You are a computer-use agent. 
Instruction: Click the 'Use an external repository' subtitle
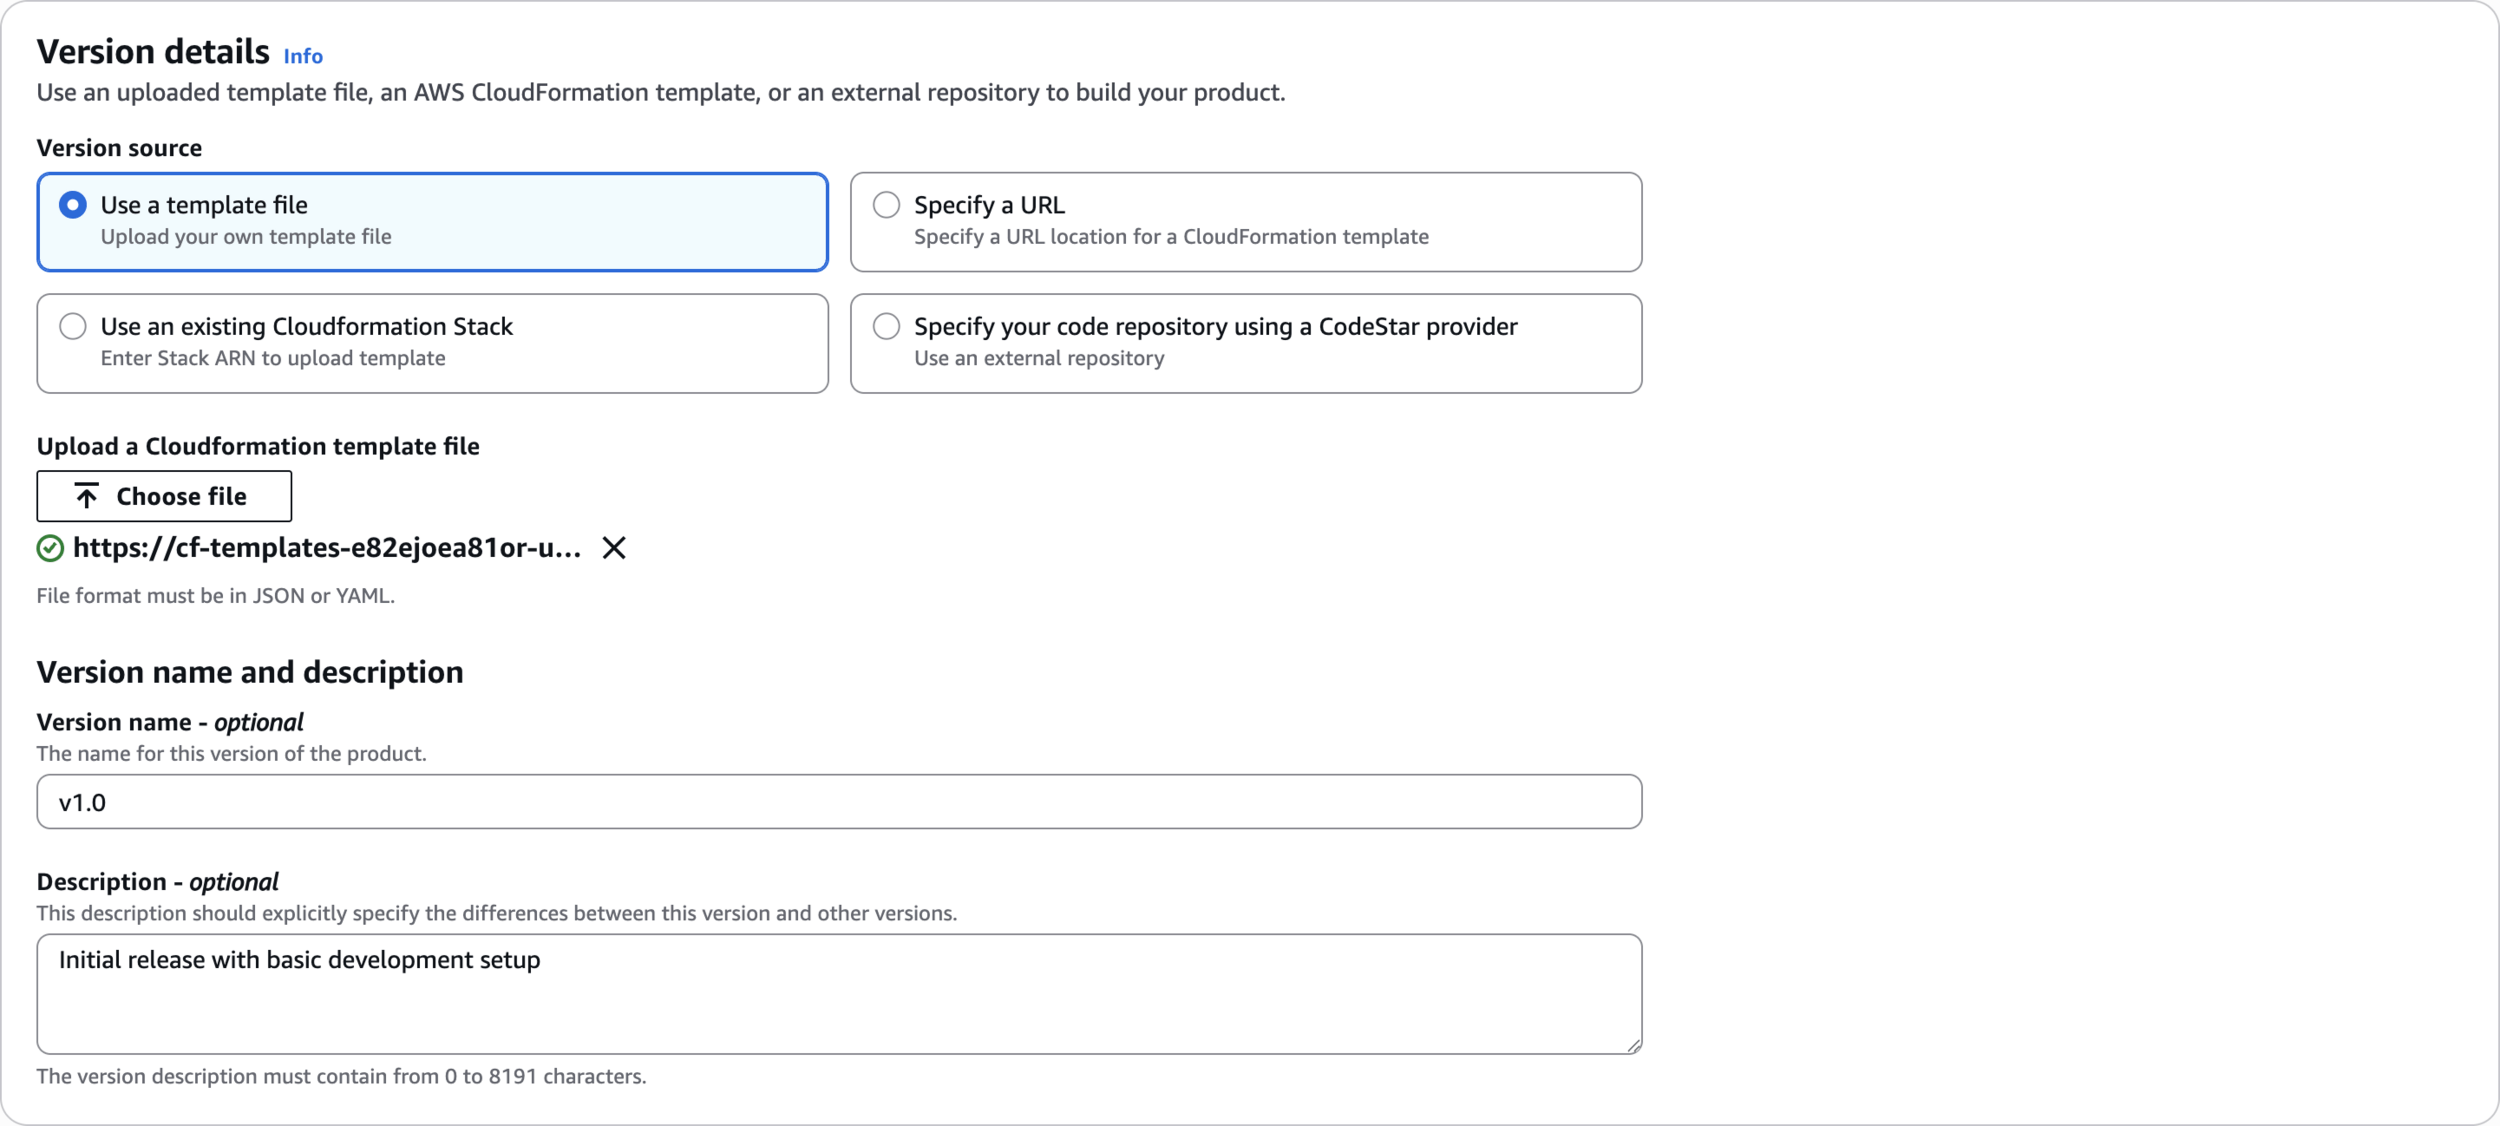pos(1038,358)
